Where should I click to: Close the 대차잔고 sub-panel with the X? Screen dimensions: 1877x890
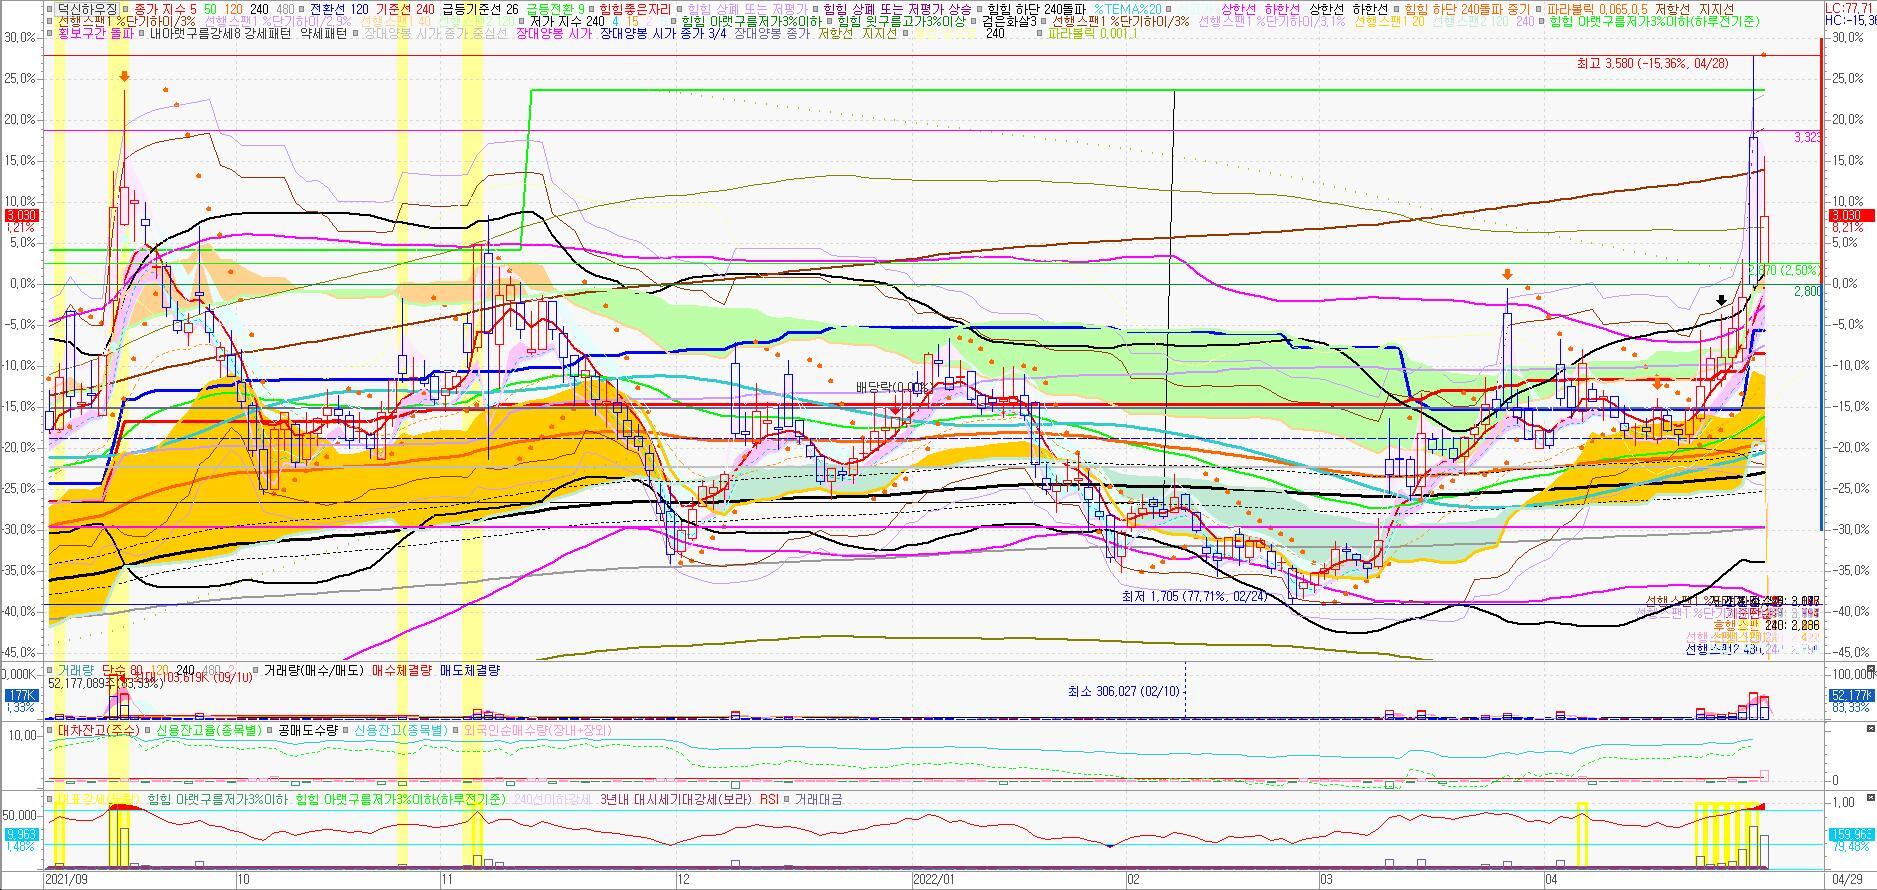point(1870,730)
